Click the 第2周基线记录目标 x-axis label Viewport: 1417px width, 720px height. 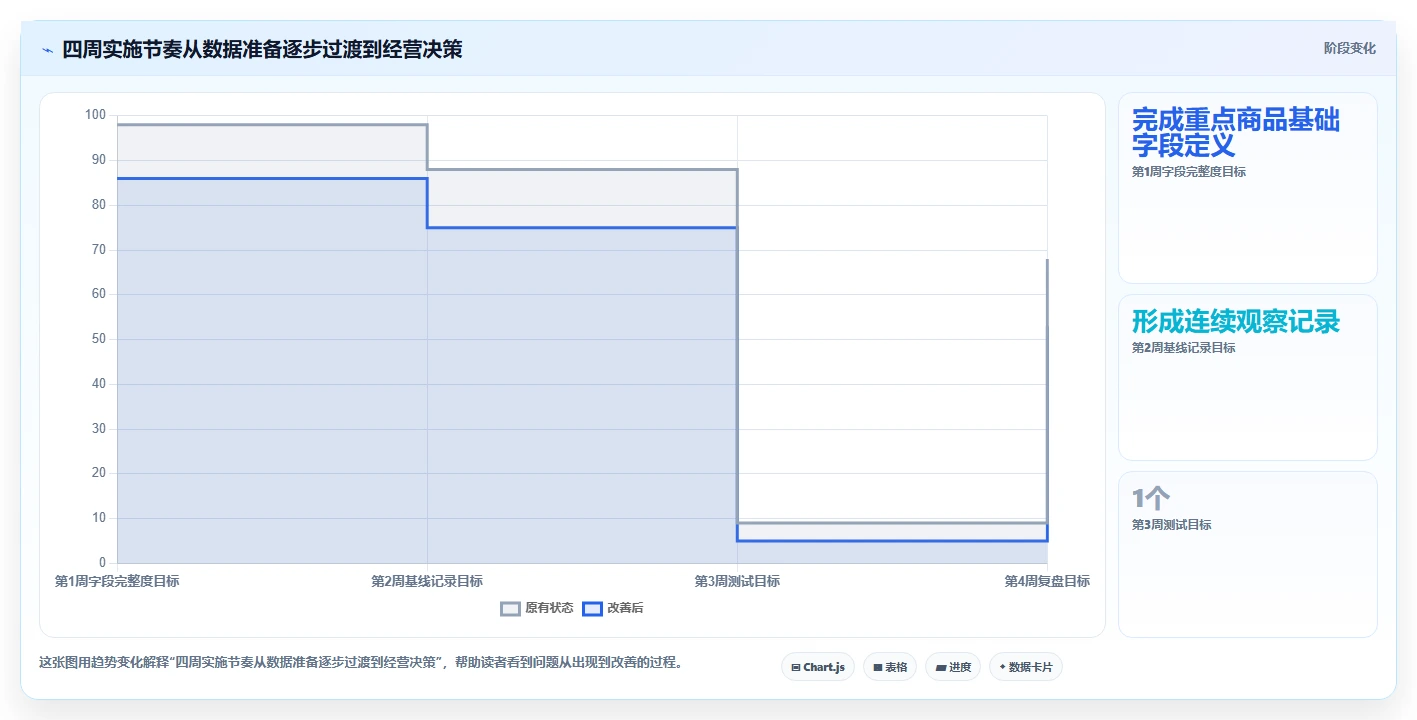point(427,581)
